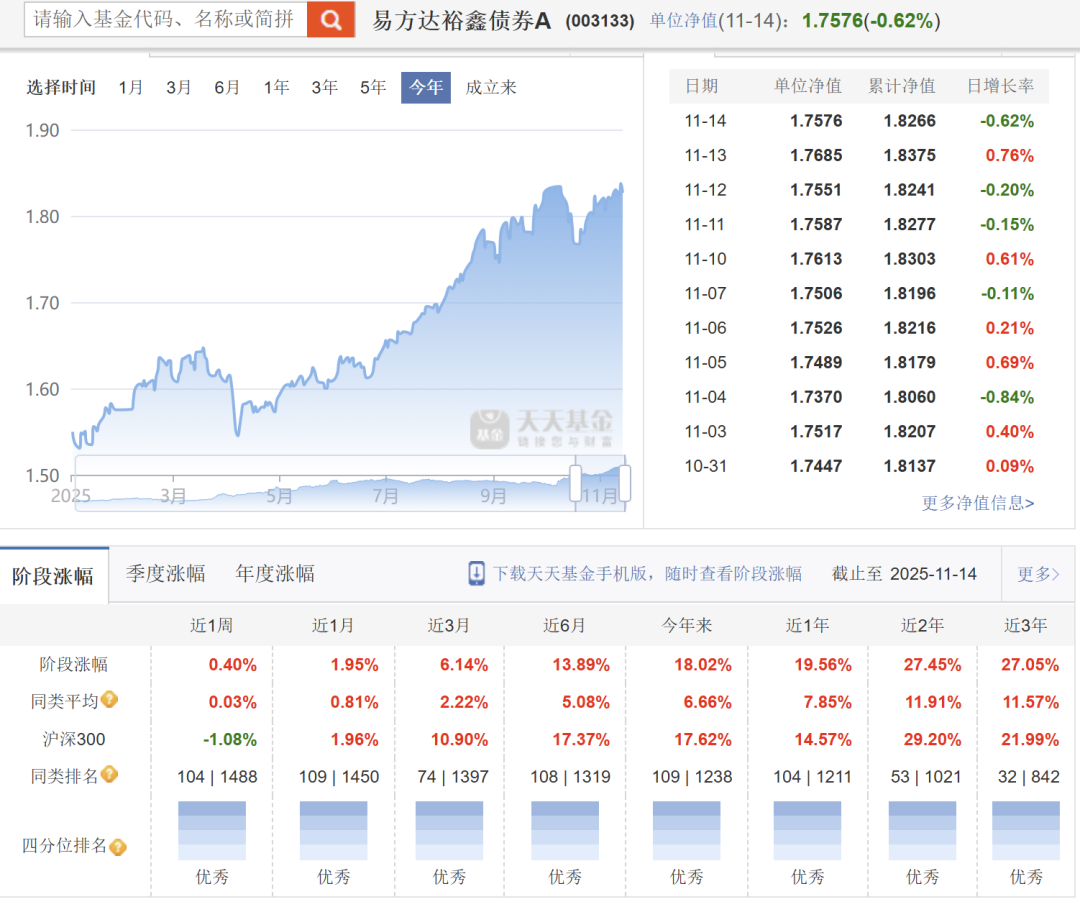This screenshot has height=902, width=1080.
Task: Open the 更多 link beside the date
Action: pyautogui.click(x=1038, y=574)
